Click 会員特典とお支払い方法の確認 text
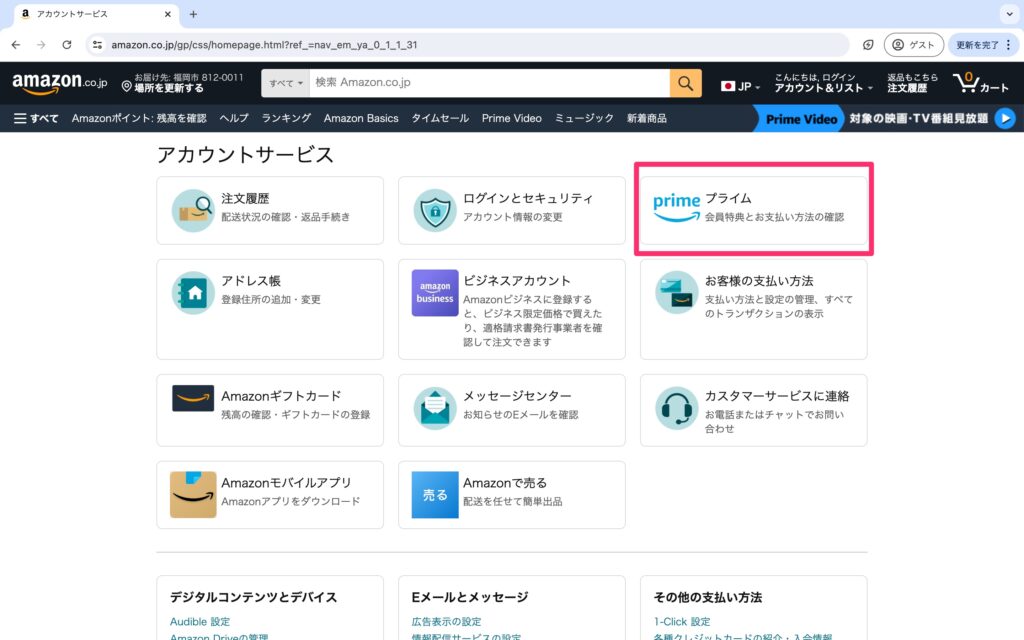This screenshot has width=1024, height=640. pos(774,217)
